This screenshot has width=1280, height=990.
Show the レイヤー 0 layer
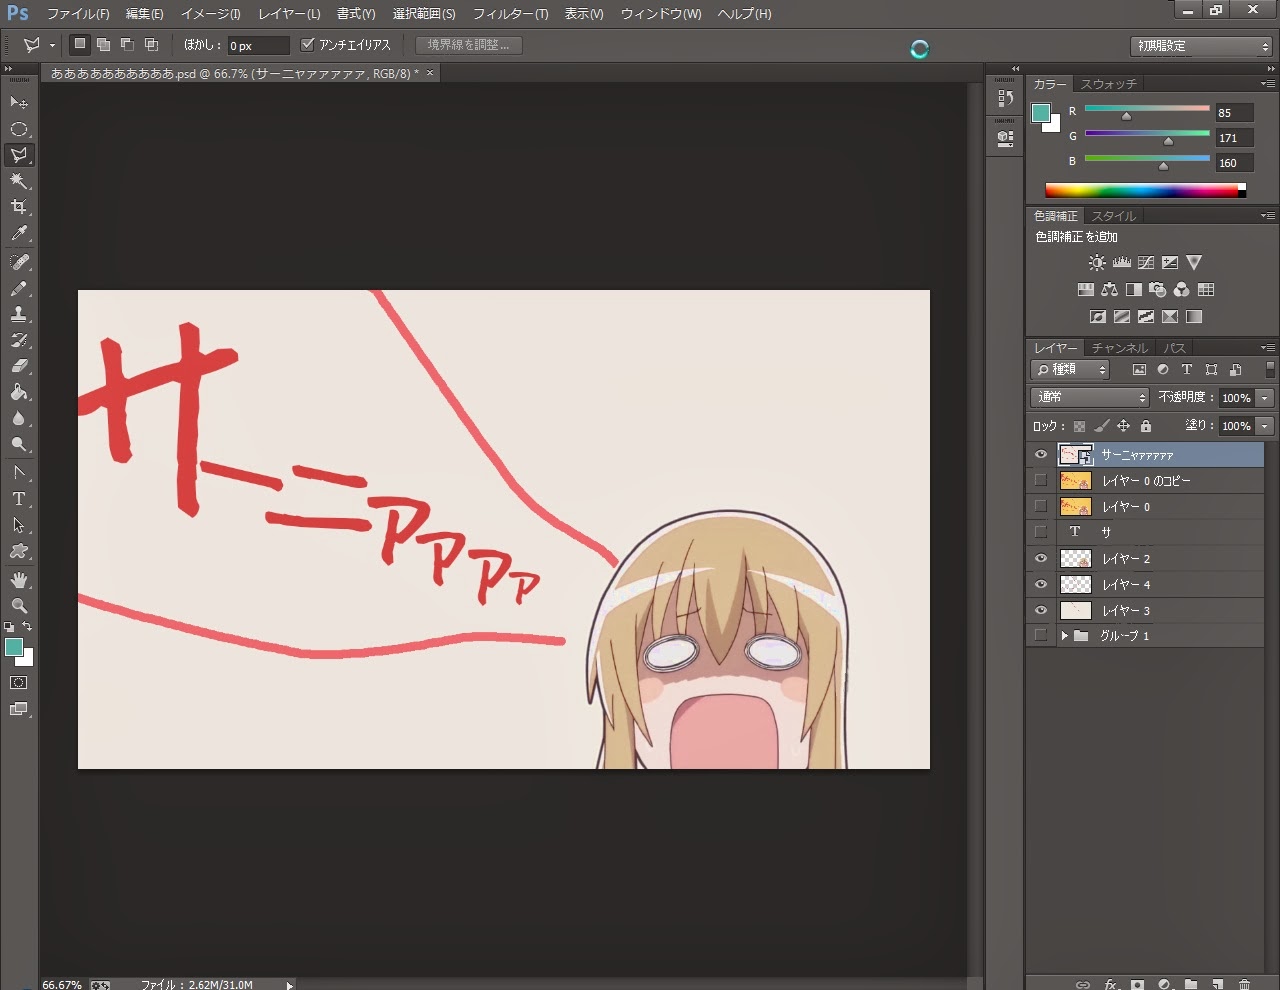[x=1041, y=506]
